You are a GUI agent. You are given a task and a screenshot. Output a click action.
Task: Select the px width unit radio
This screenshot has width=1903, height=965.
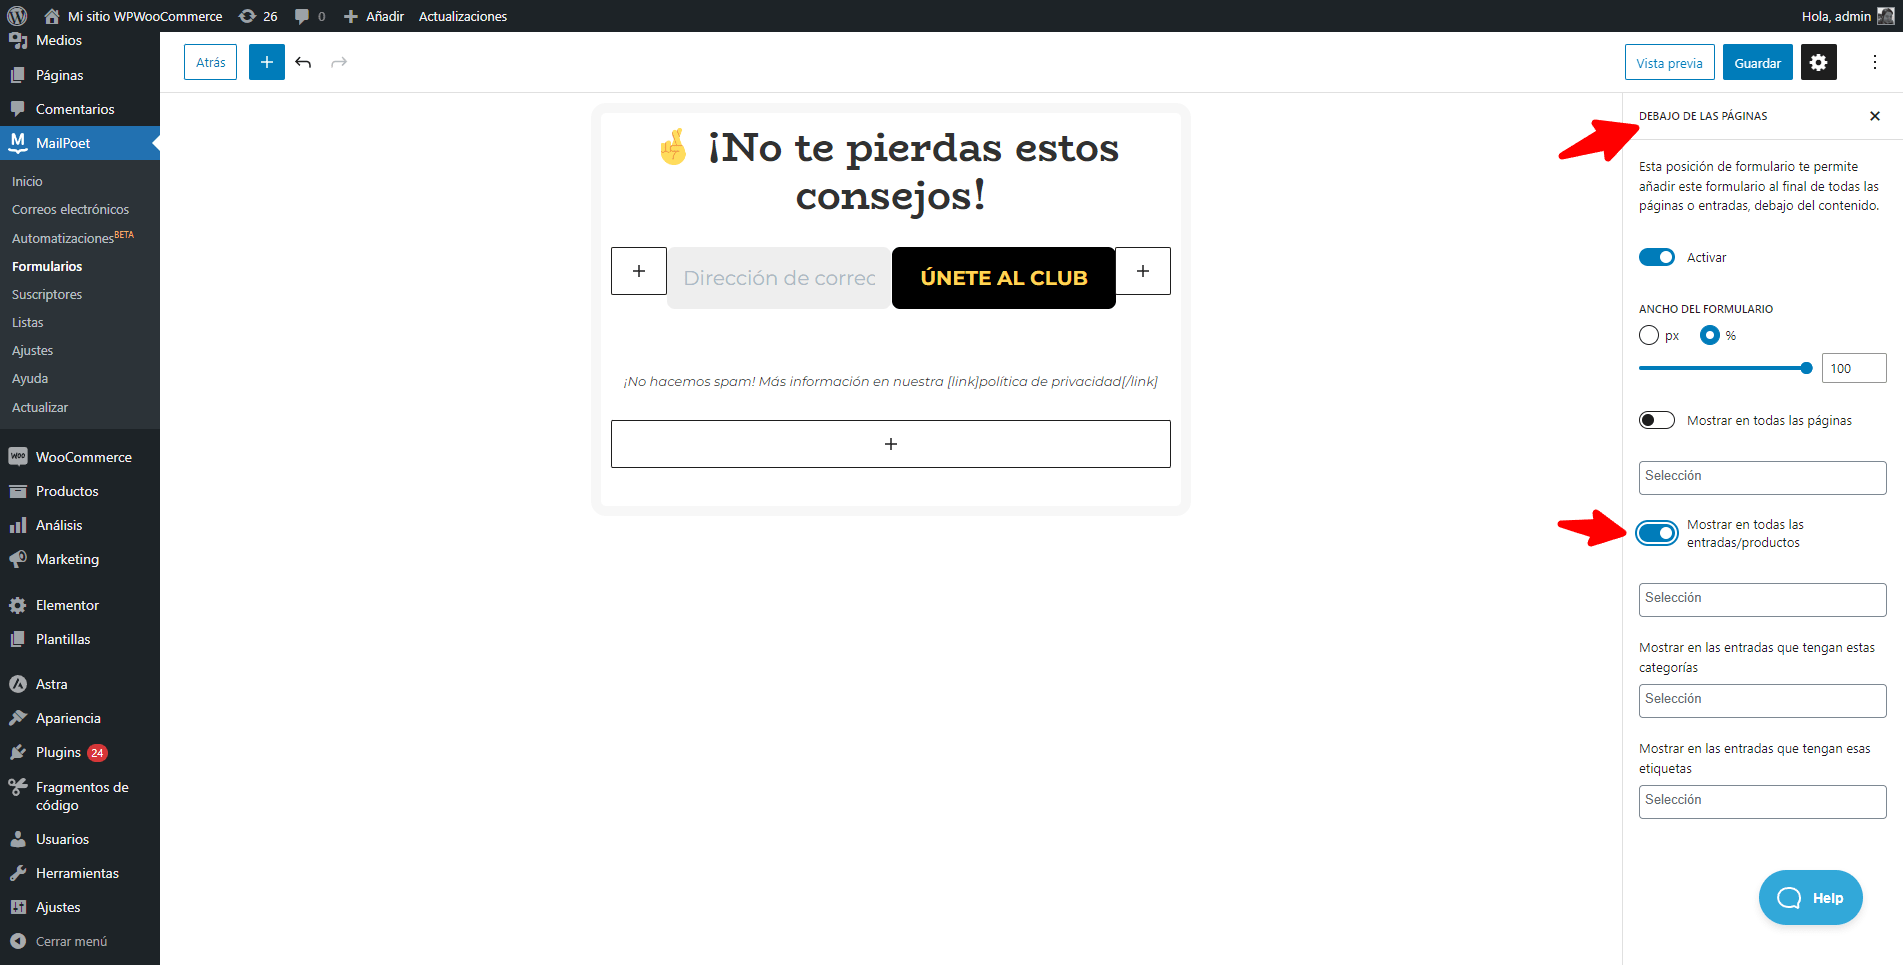click(x=1649, y=335)
